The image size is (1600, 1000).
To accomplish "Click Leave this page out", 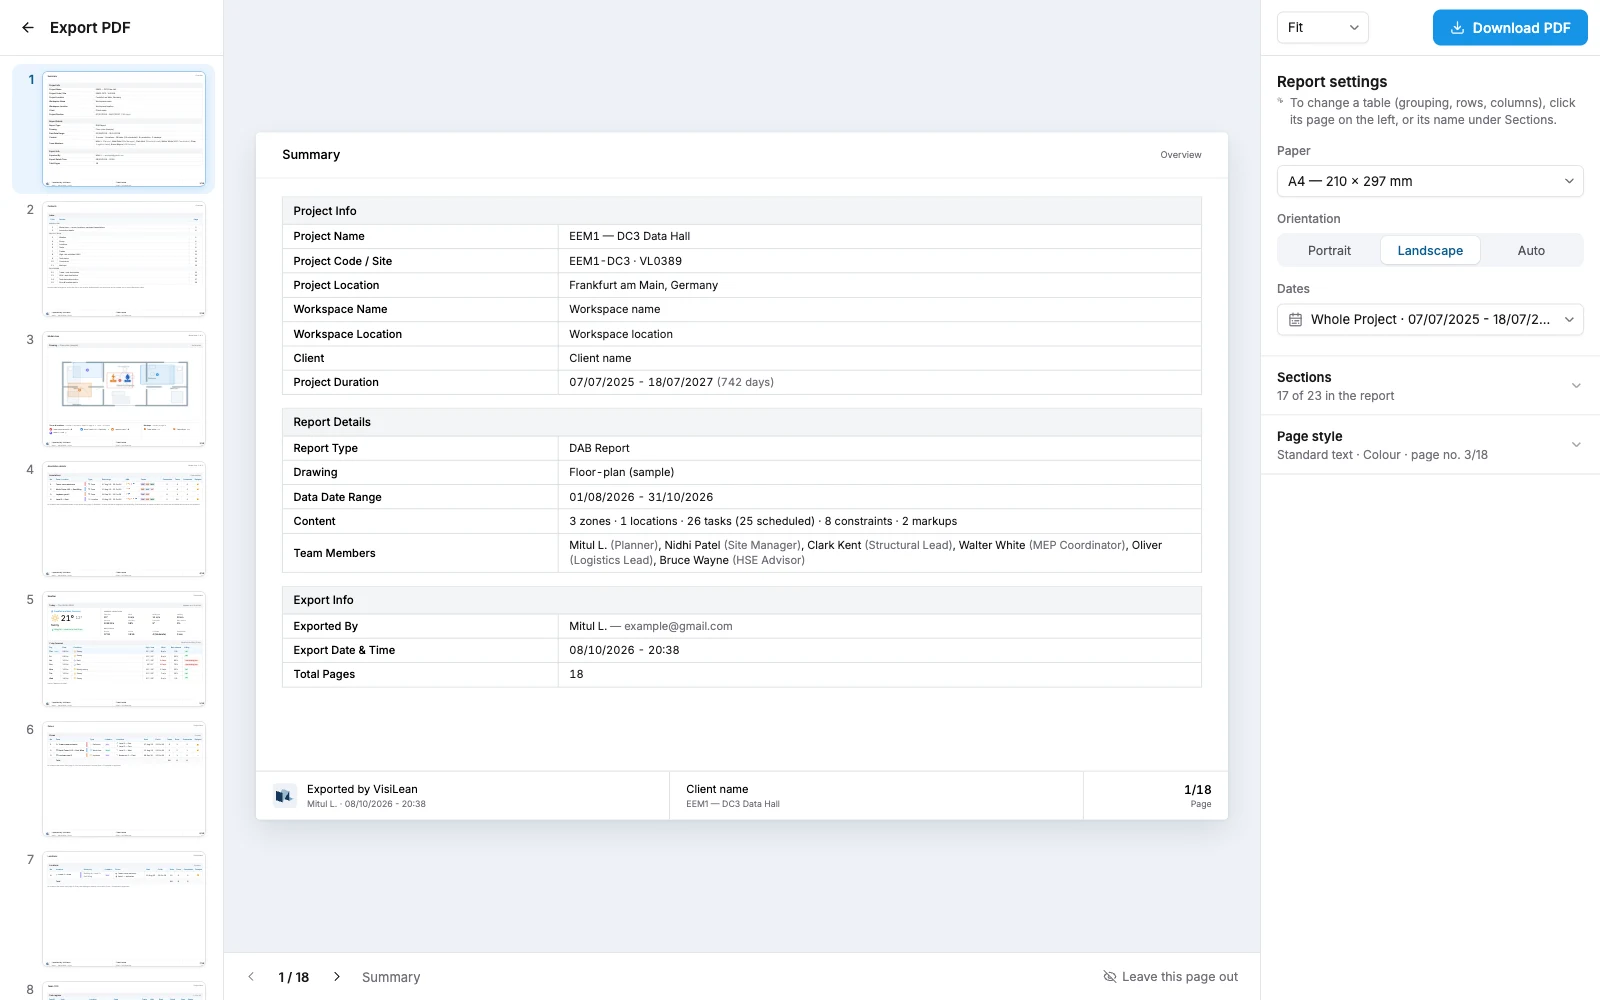I will click(x=1170, y=977).
